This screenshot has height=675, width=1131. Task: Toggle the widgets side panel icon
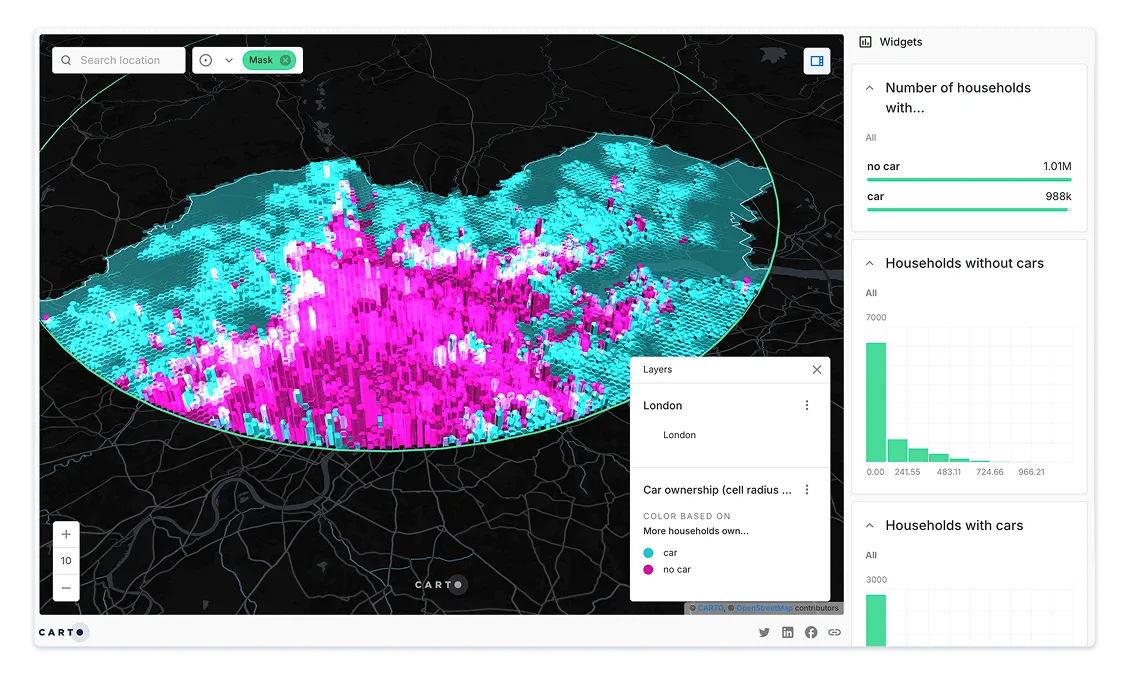click(x=816, y=61)
